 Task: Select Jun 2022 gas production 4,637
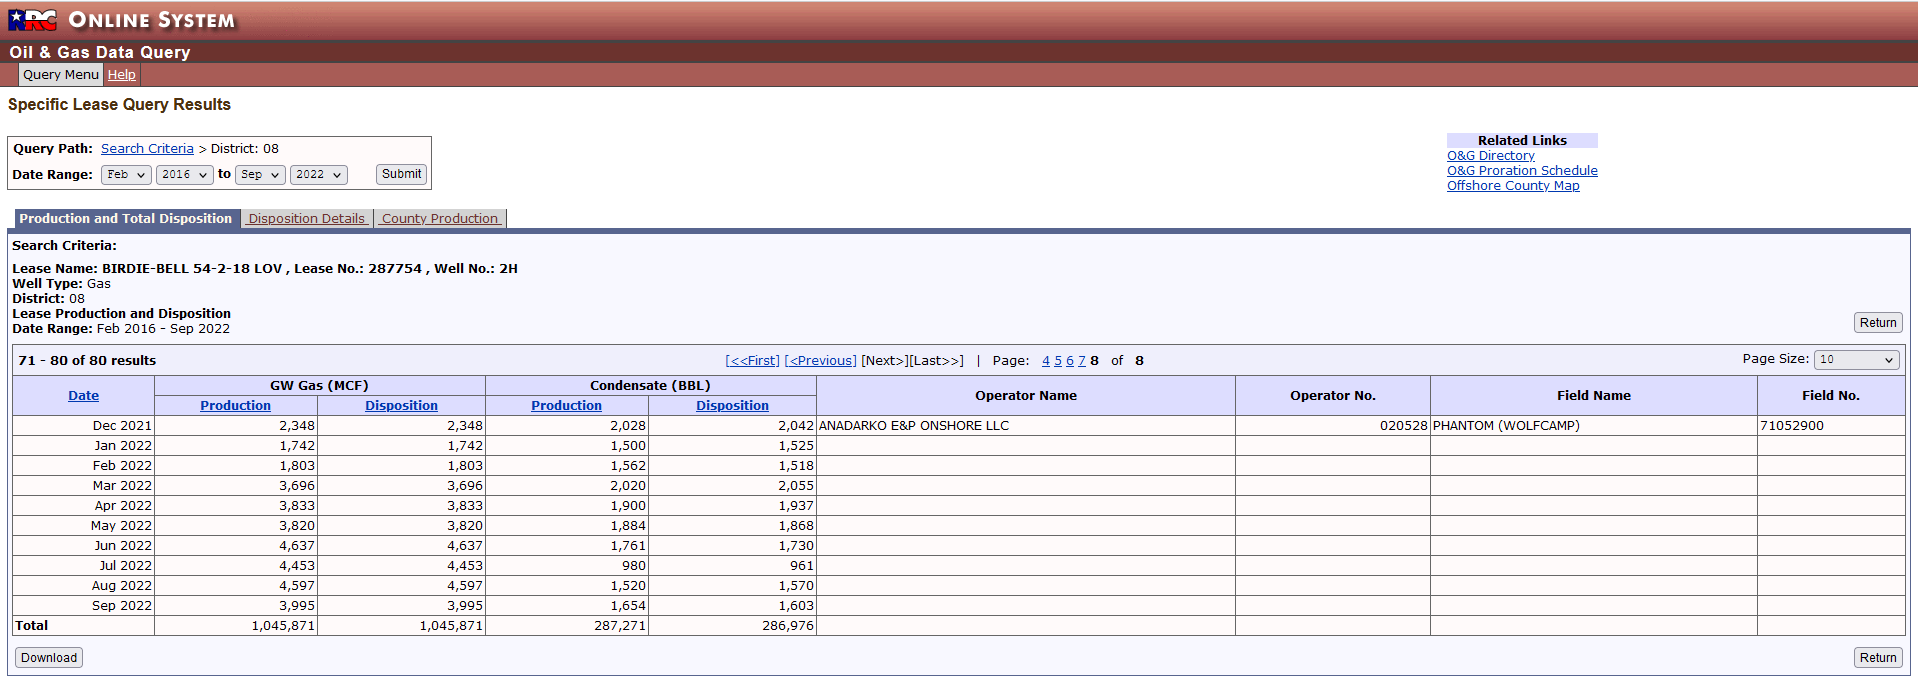[236, 546]
